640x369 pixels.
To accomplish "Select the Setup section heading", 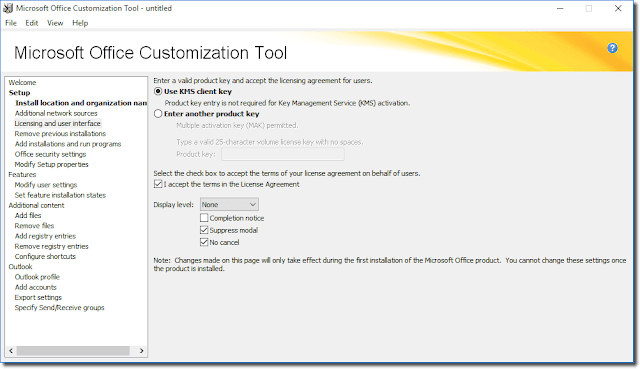I will 19,93.
